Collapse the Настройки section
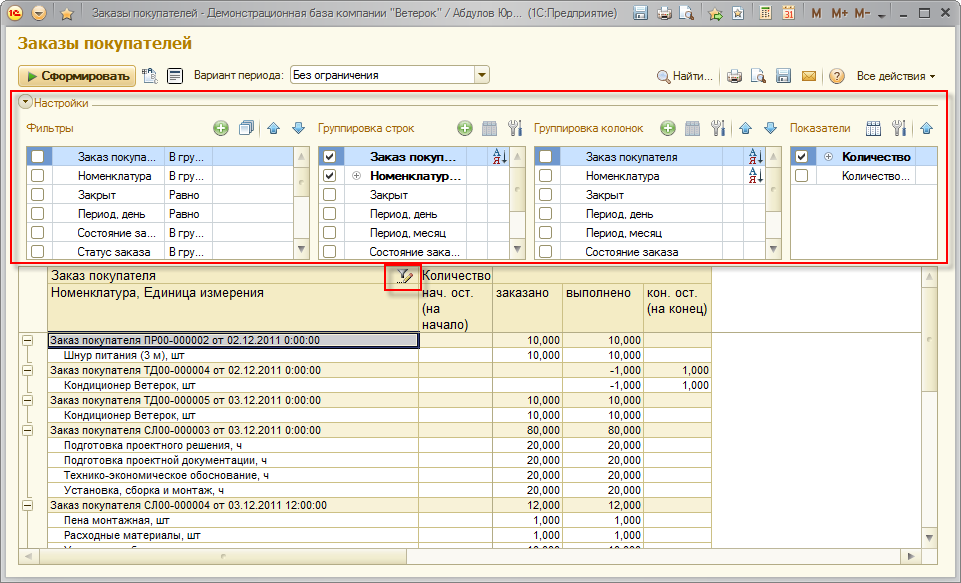Viewport: 961px width, 583px height. [26, 102]
